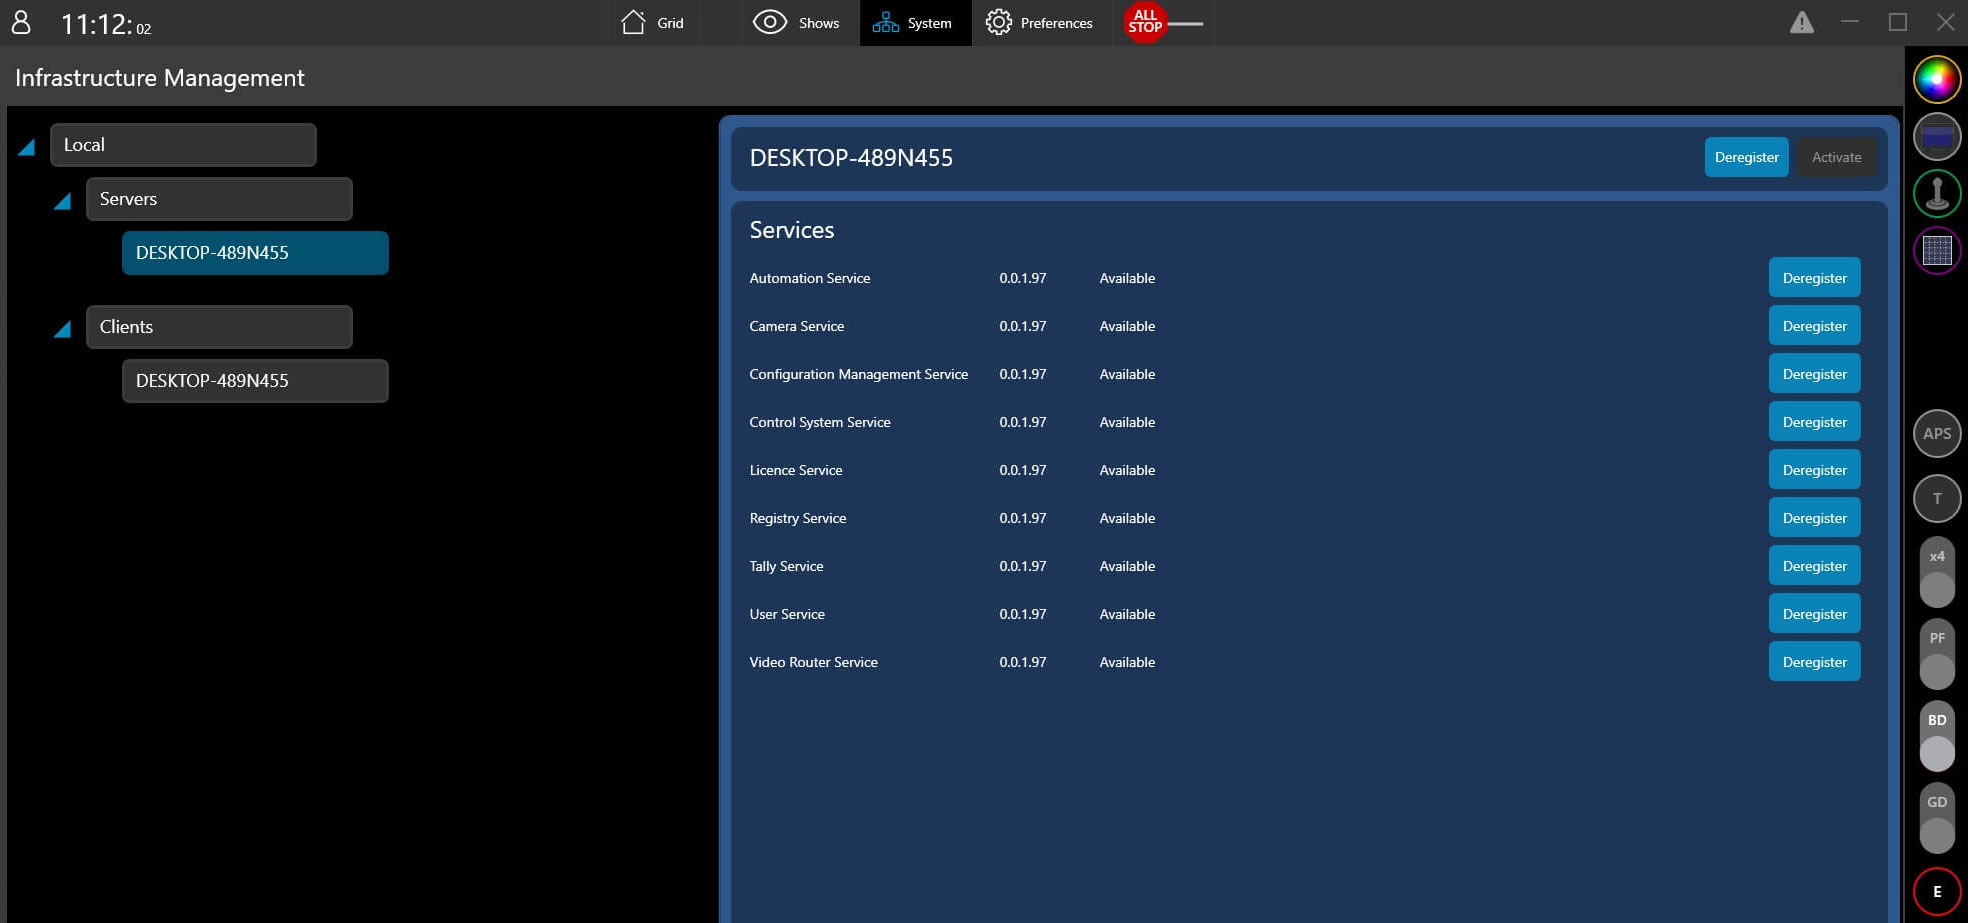1968x923 pixels.
Task: Toggle the PF switch
Action: point(1936,655)
